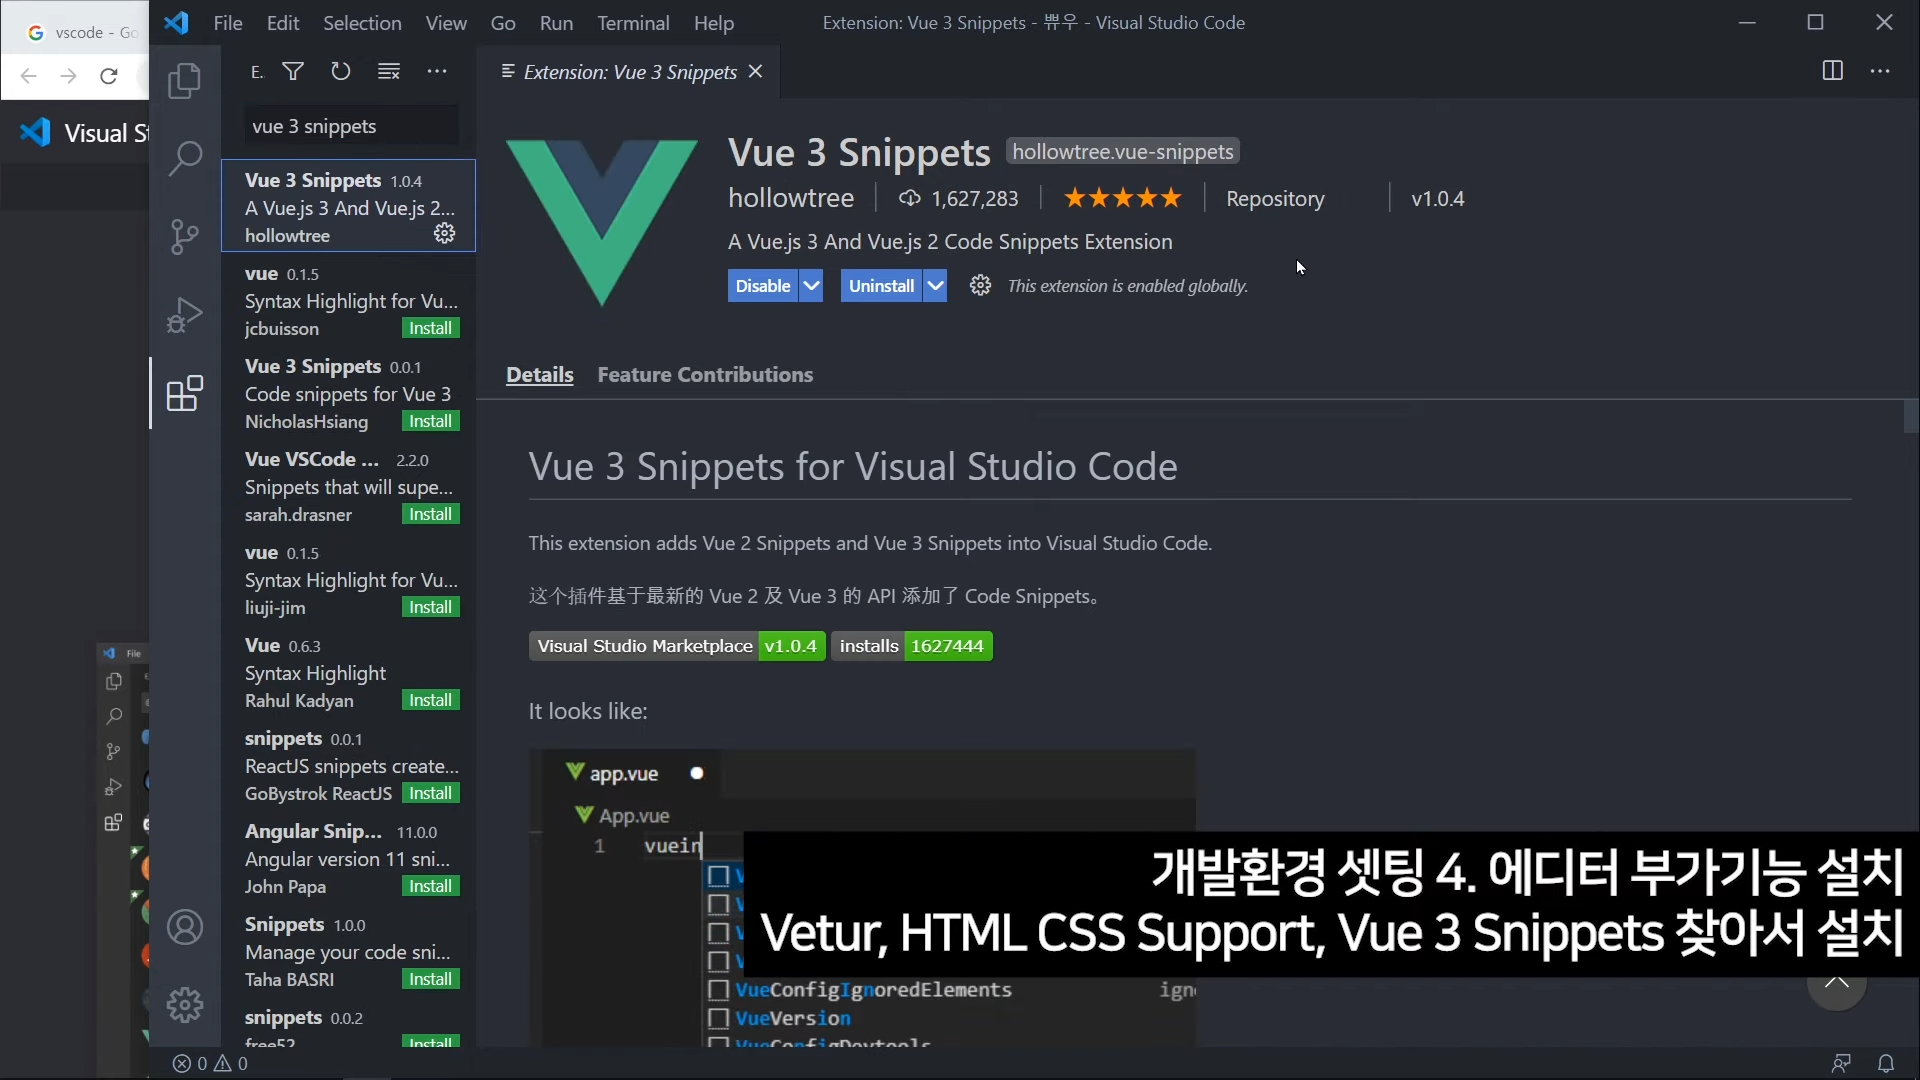Filter extensions using the funnel icon

293,71
